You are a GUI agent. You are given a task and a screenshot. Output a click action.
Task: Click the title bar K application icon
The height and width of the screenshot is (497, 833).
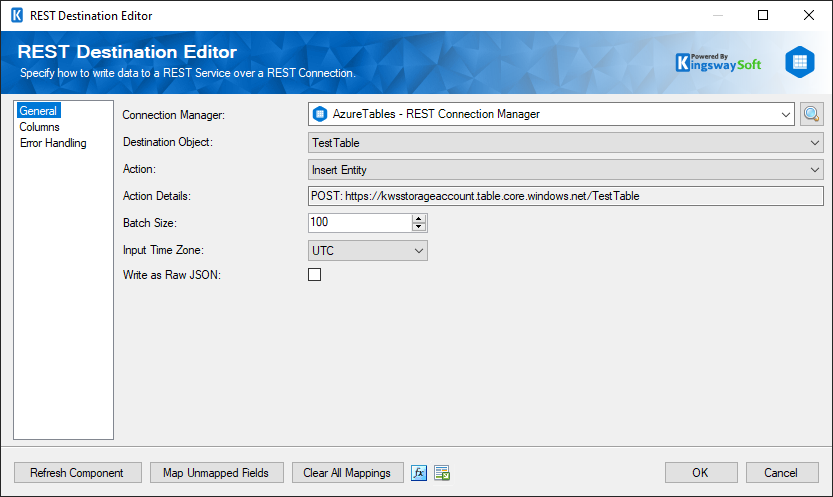[x=17, y=15]
